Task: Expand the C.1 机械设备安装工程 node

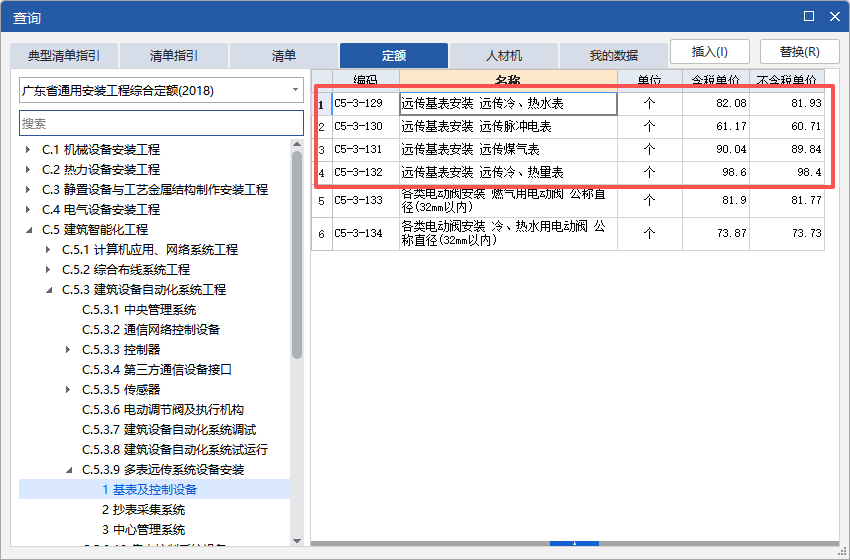Action: coord(29,150)
